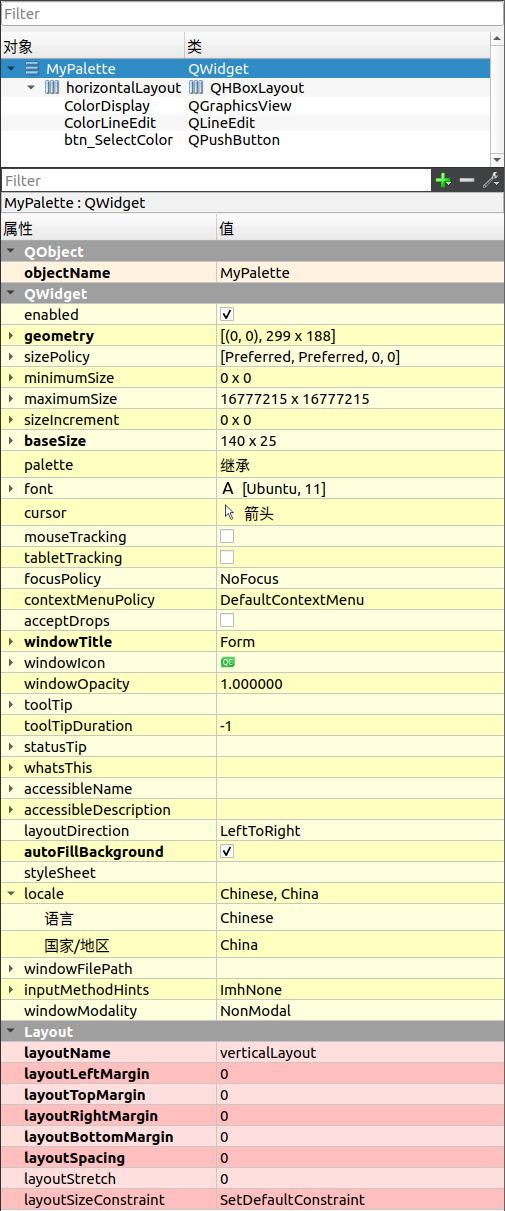Click the layoutSpacing property row

[252, 1157]
